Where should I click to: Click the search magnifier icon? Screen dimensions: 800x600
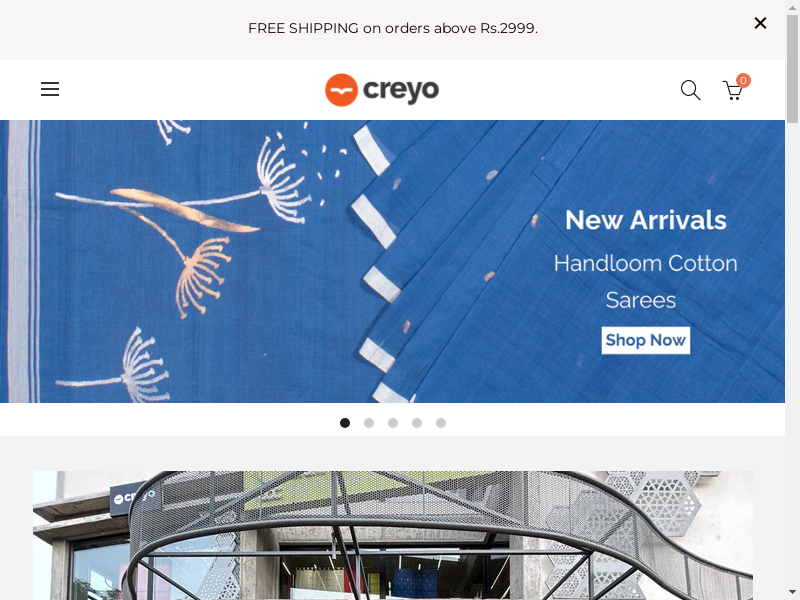click(690, 90)
